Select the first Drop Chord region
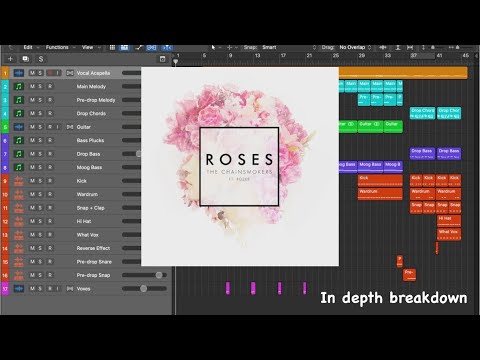Viewport: 480px width, 360px height. click(x=422, y=113)
